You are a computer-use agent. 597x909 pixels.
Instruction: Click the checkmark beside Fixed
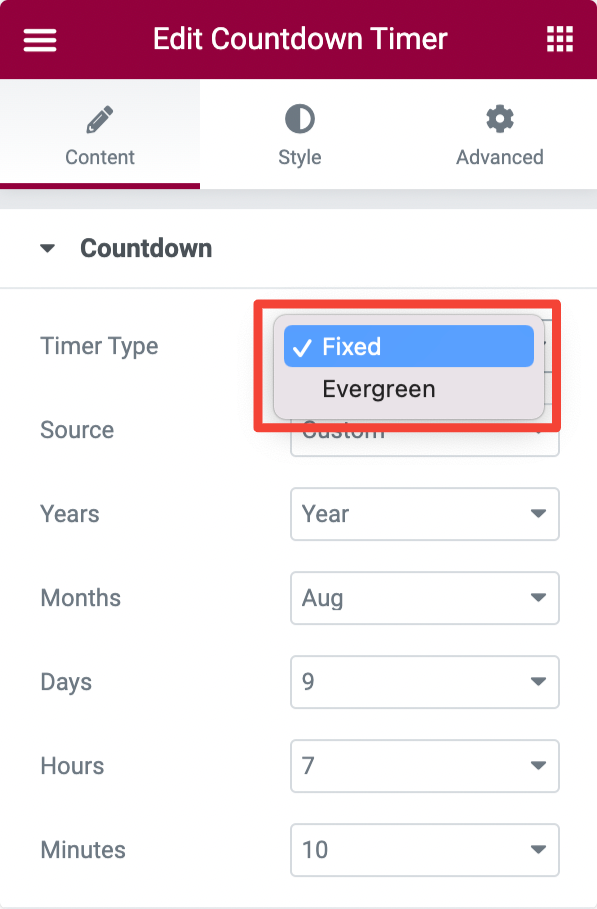click(303, 347)
